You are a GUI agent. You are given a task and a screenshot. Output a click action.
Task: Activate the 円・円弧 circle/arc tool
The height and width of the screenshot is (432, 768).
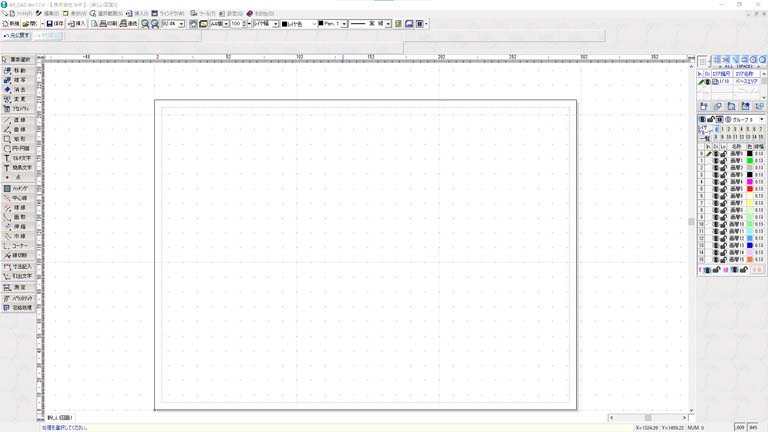click(17, 148)
